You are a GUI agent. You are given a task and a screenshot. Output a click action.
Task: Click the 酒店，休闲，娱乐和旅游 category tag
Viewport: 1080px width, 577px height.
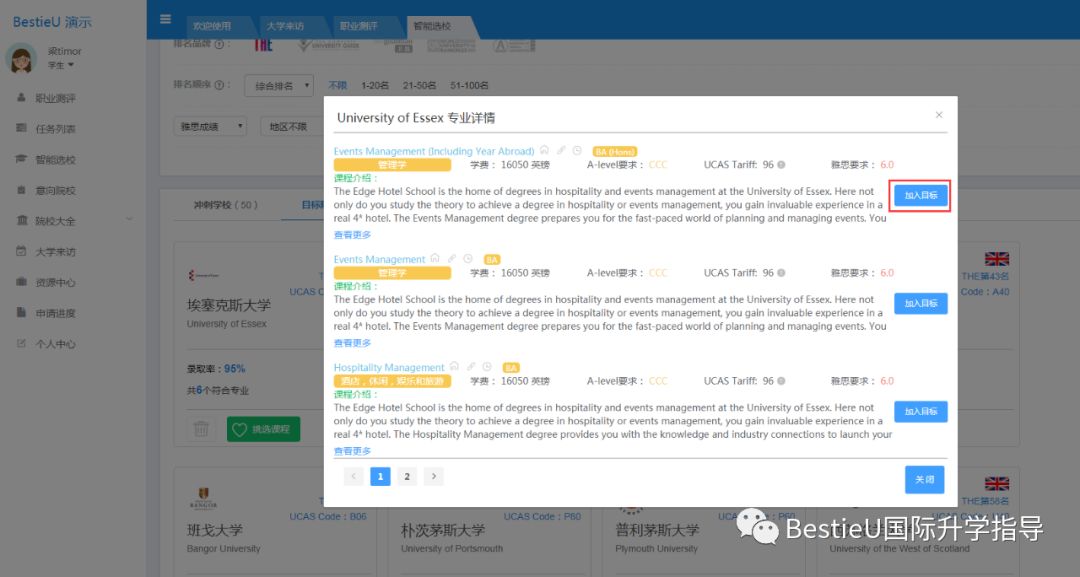[393, 381]
